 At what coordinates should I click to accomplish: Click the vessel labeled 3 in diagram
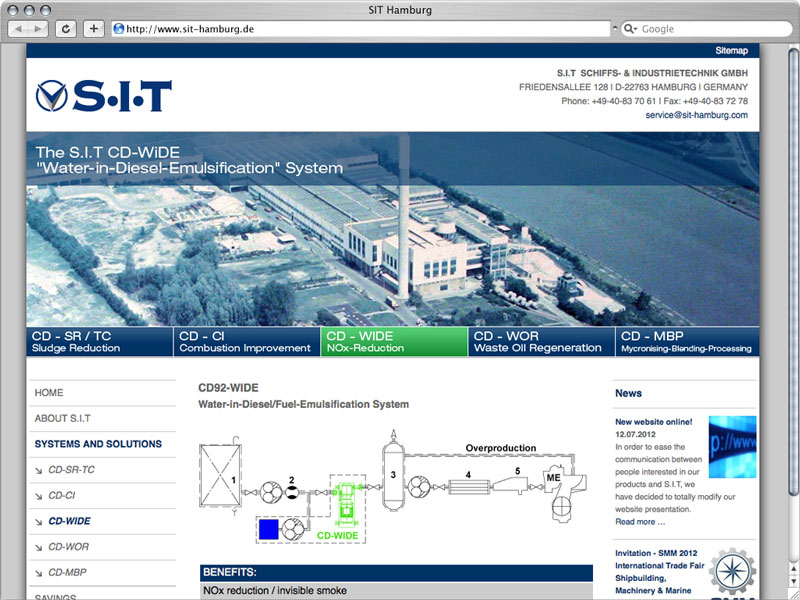point(393,474)
